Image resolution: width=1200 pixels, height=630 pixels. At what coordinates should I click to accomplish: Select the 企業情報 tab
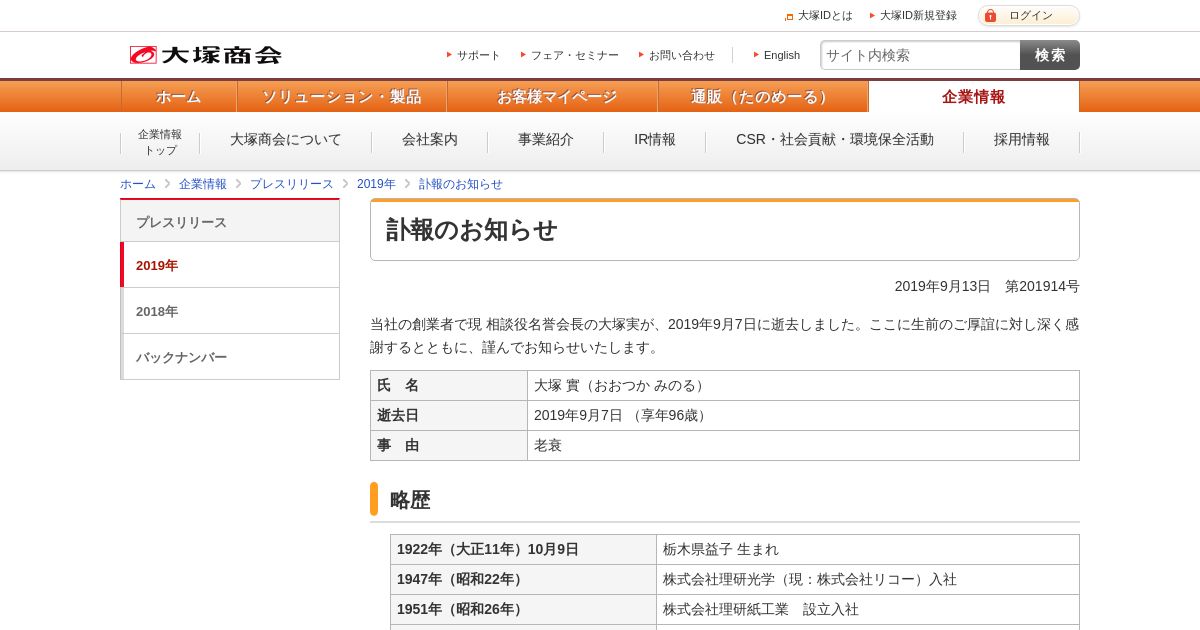(x=974, y=97)
